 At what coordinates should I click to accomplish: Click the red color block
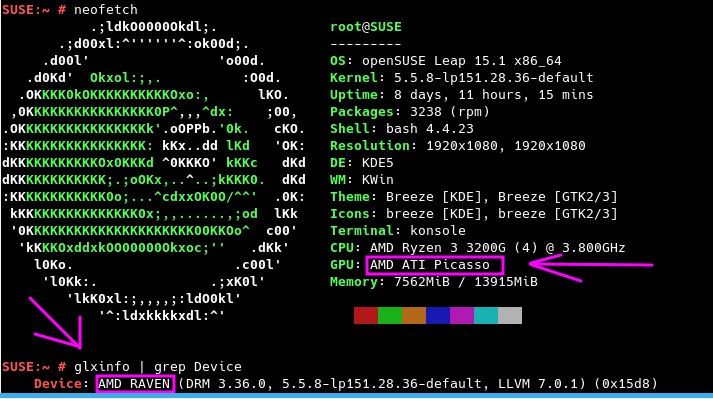click(x=366, y=315)
